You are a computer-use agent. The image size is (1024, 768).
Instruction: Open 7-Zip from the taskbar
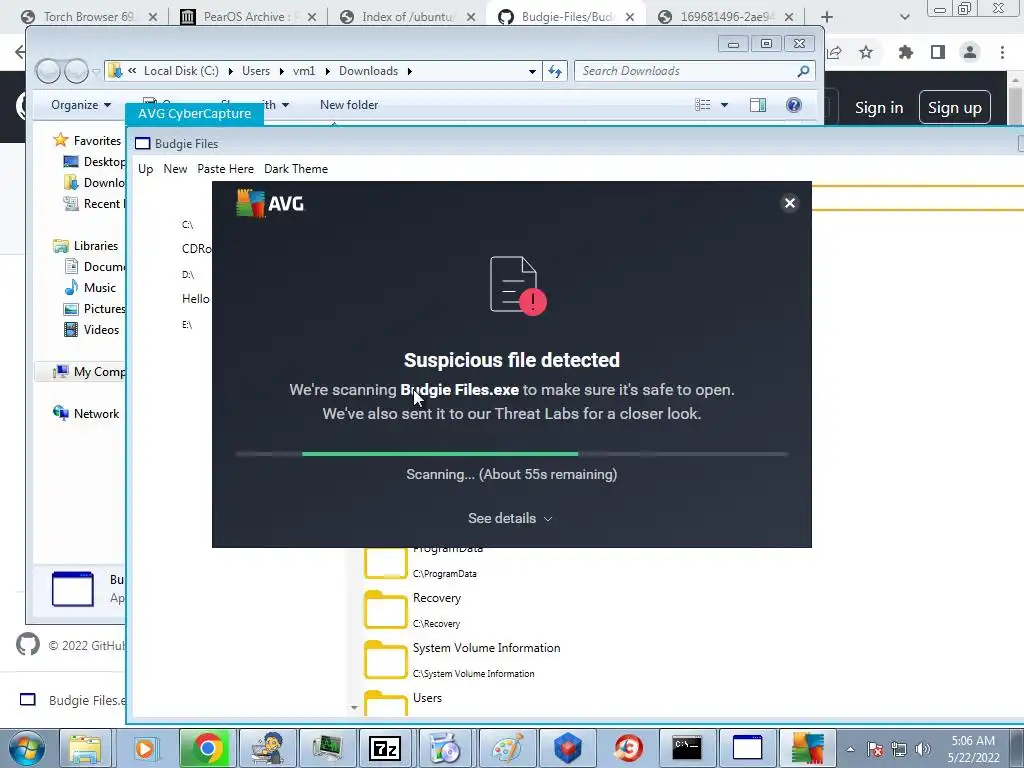coord(385,748)
